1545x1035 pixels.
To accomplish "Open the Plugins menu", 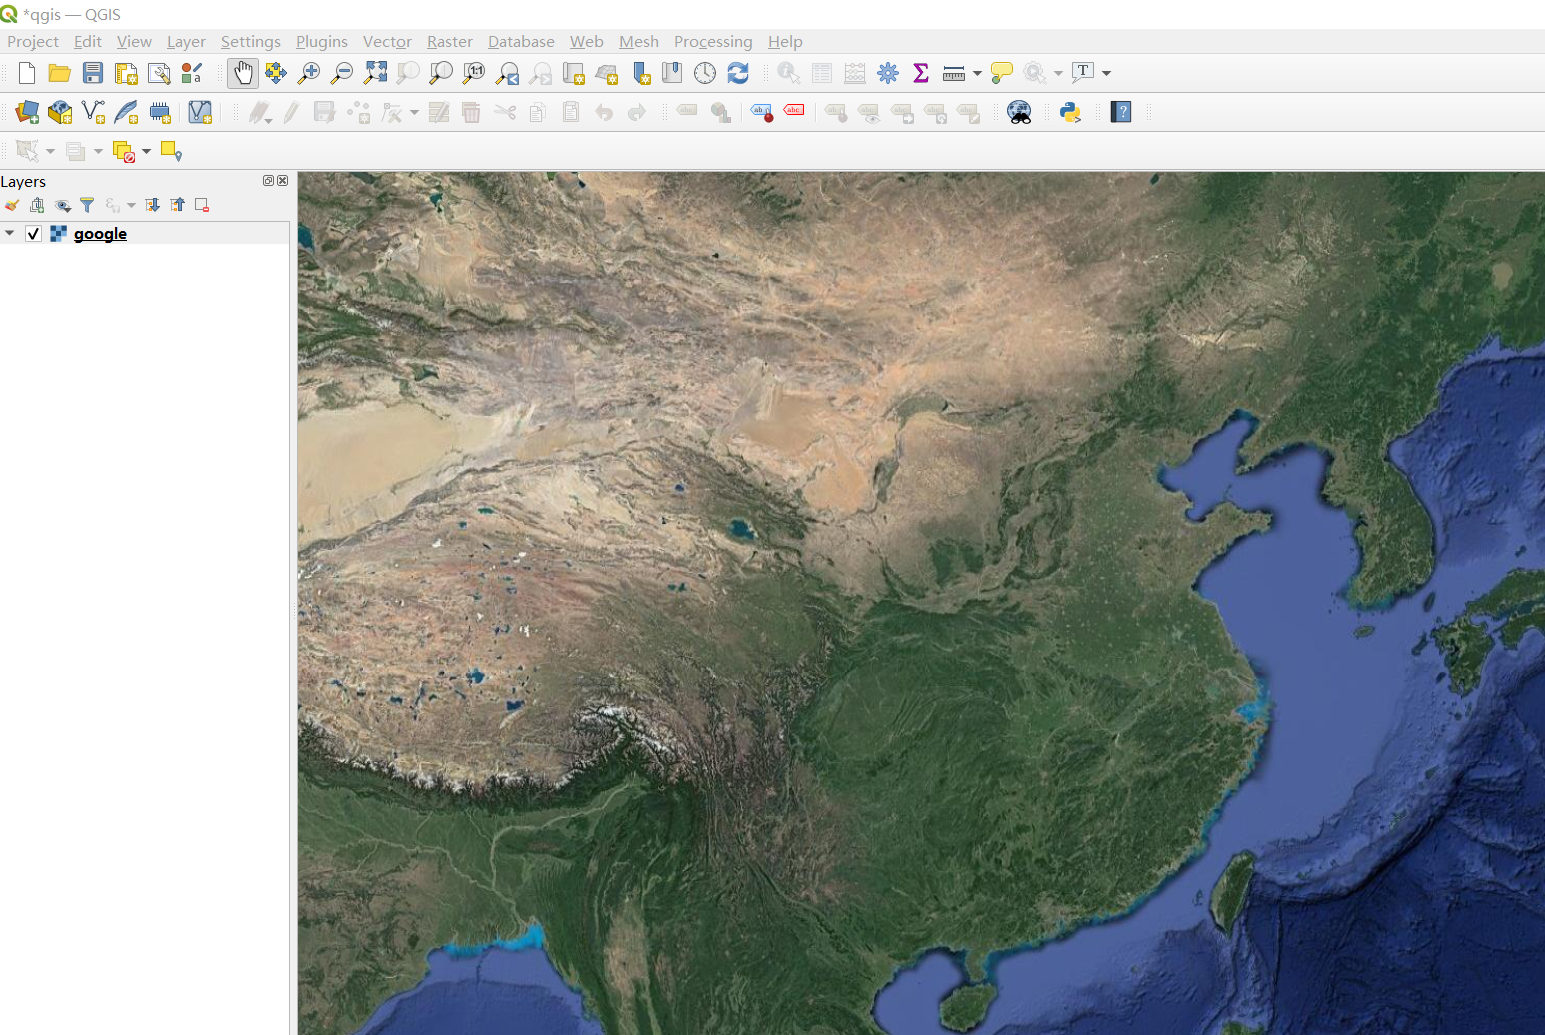I will 322,41.
